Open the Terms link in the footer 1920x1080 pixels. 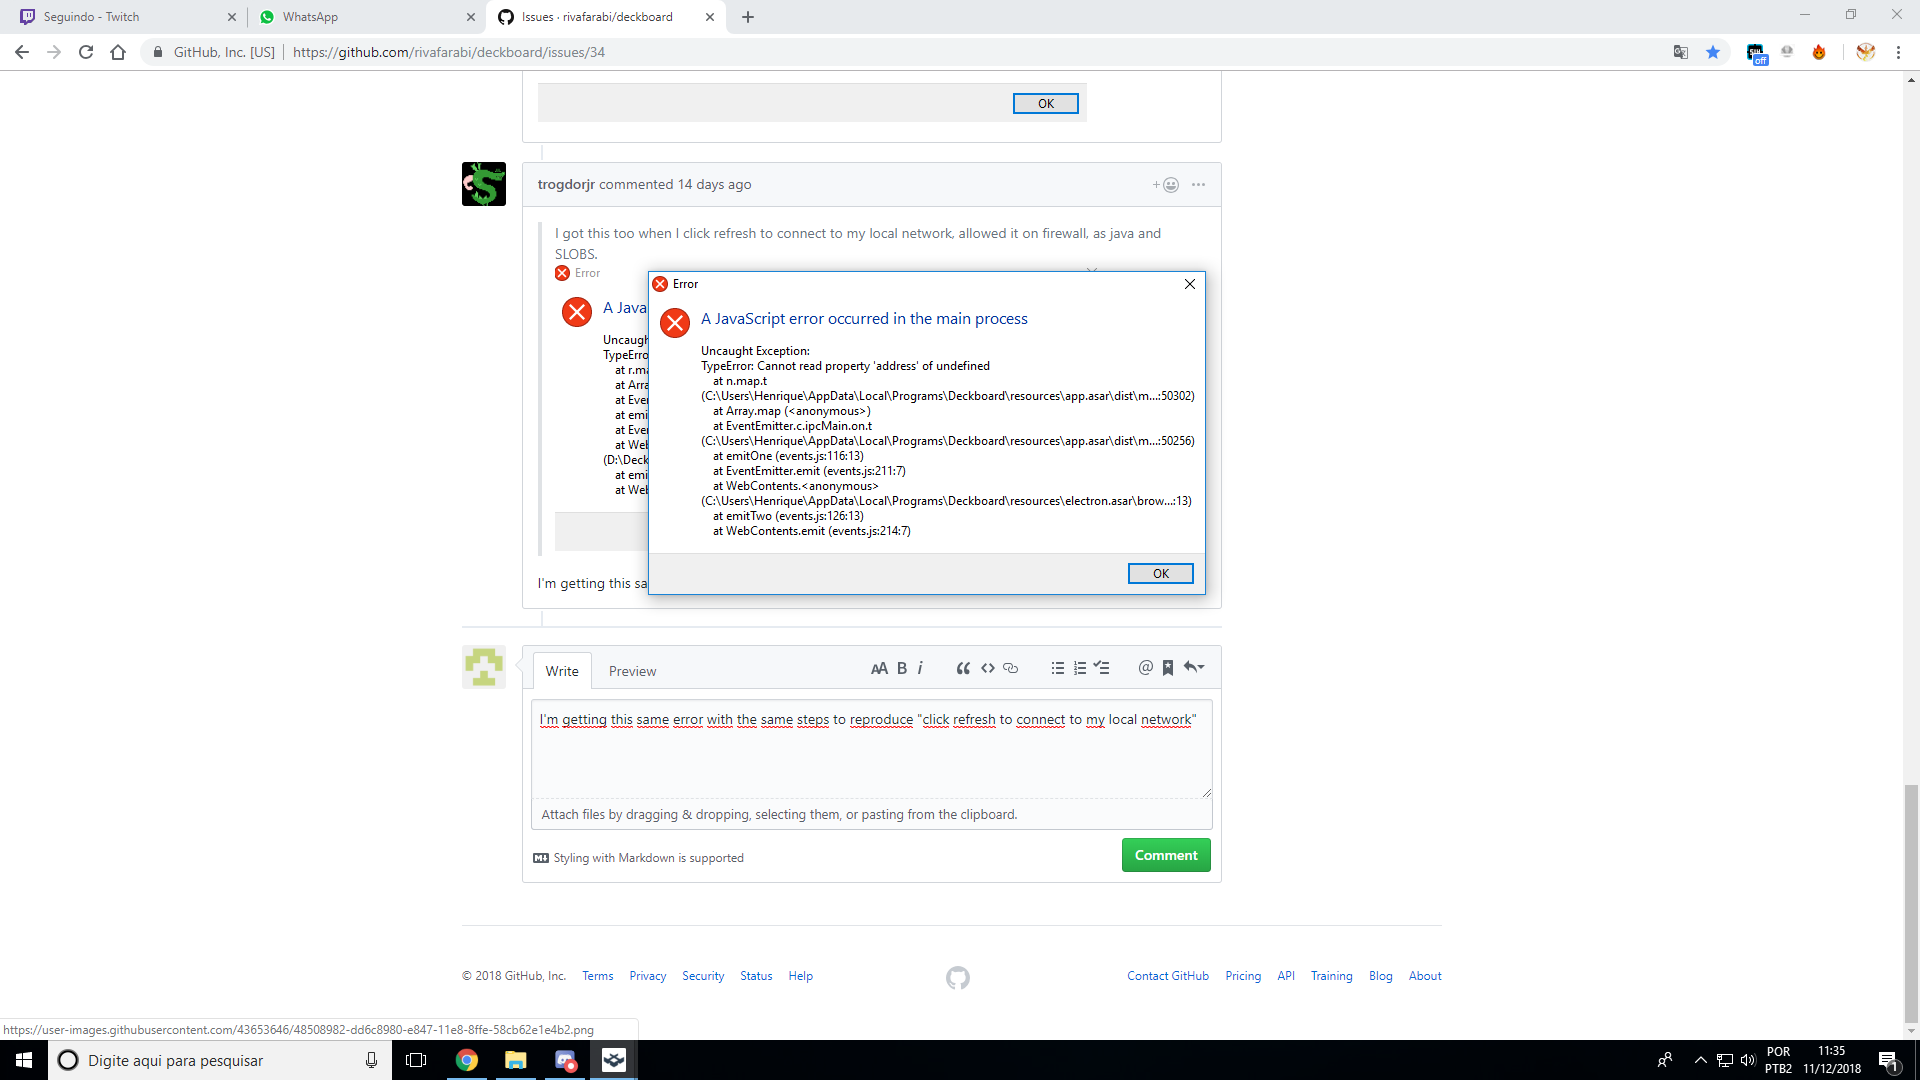tap(597, 975)
